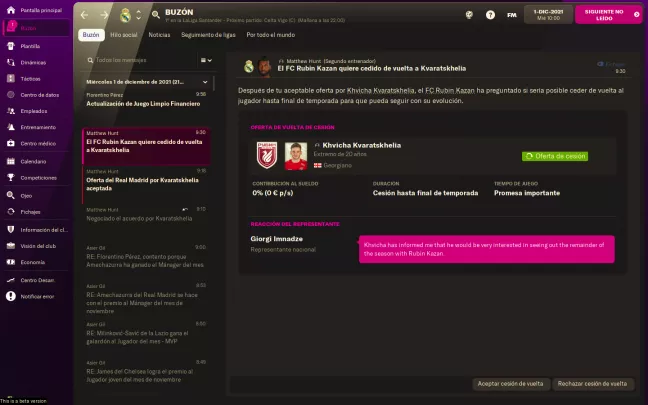
Task: Click the Real Madrid crest in header
Action: 125,15
